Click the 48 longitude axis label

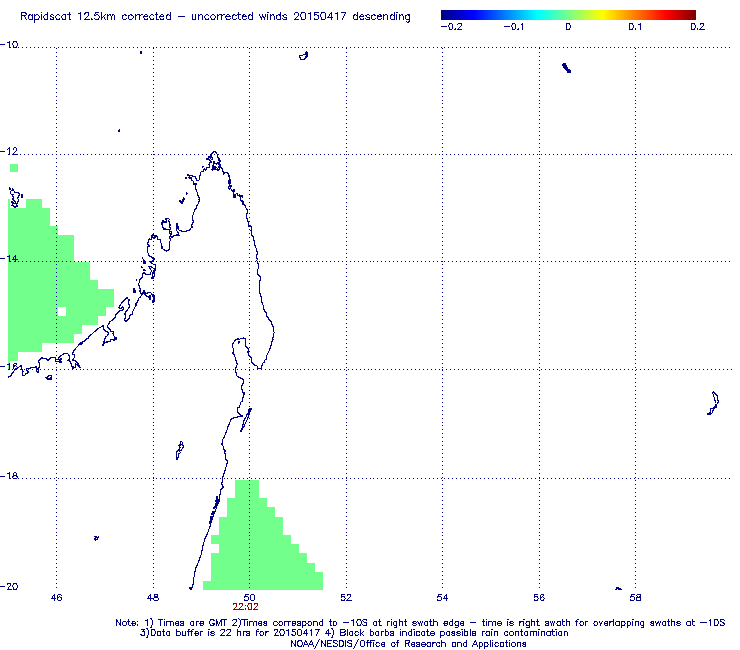pos(153,598)
